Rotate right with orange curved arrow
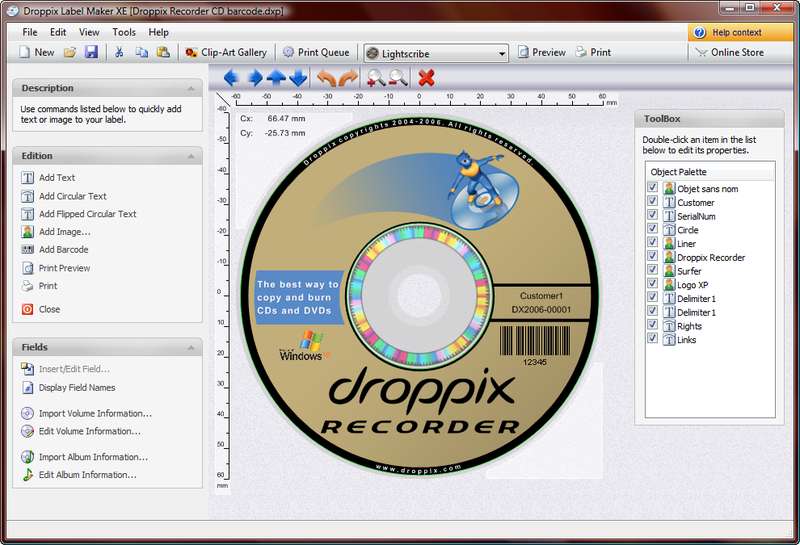 (x=348, y=78)
